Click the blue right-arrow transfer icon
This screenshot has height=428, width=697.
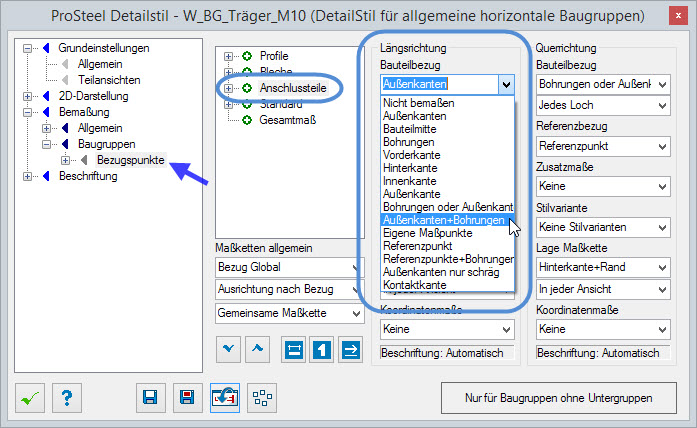[x=350, y=350]
